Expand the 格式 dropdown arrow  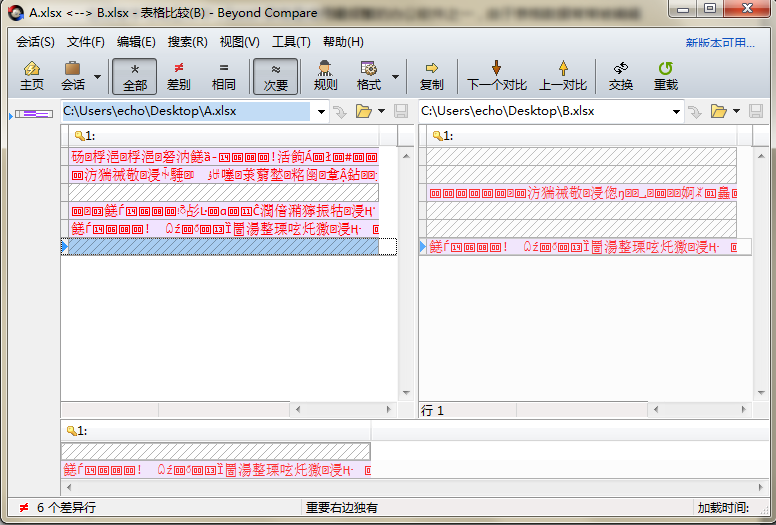click(395, 77)
